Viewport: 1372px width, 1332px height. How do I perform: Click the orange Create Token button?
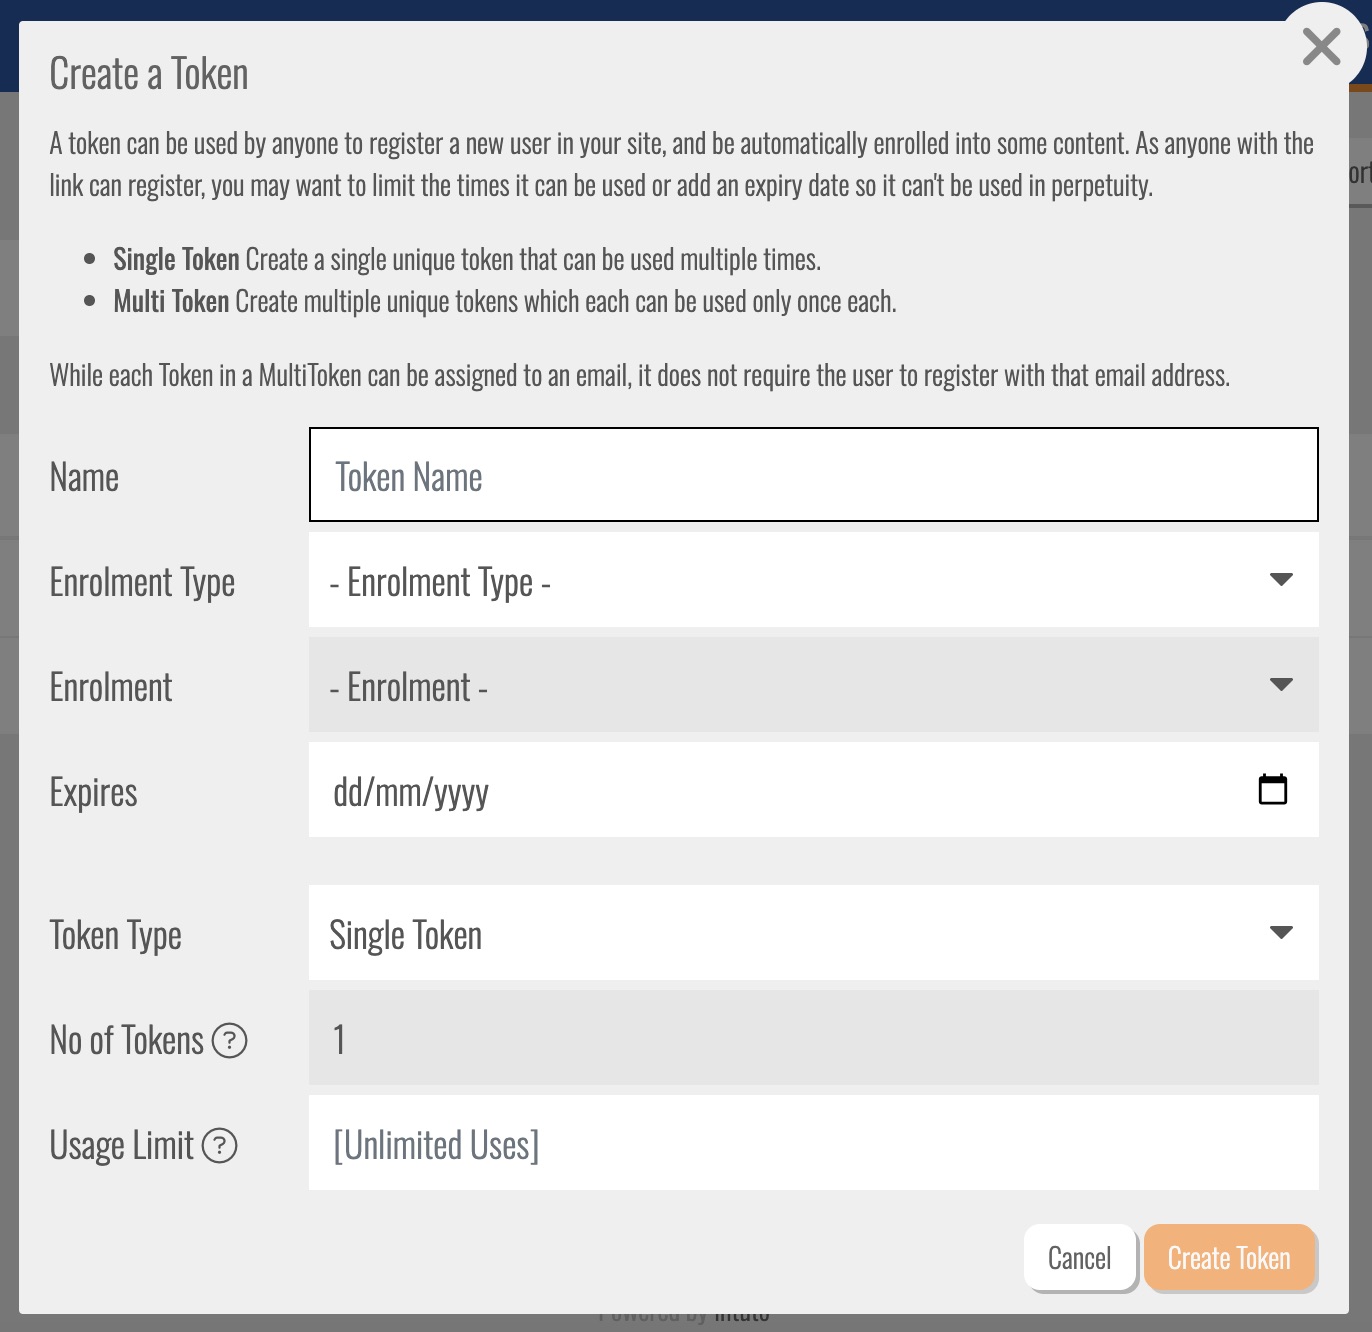[1228, 1258]
